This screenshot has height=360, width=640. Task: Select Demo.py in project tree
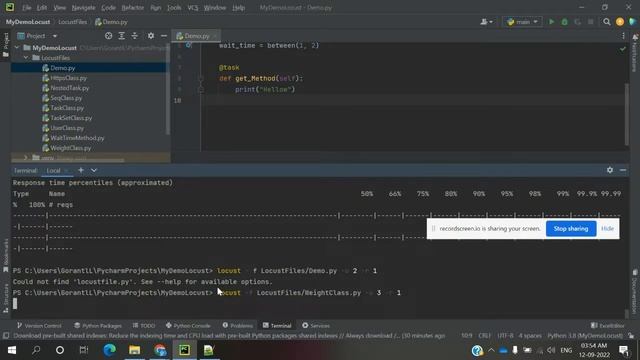62,68
